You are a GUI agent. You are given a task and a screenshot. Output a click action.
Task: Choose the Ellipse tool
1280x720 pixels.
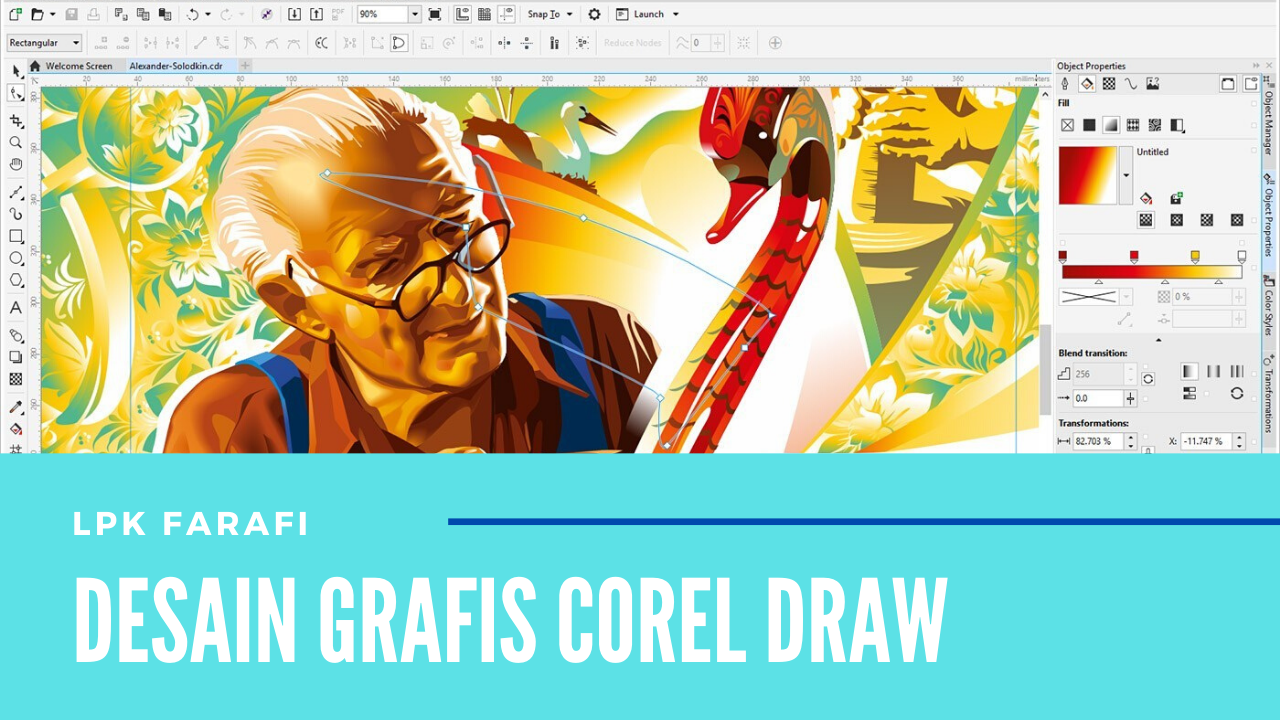pyautogui.click(x=16, y=258)
